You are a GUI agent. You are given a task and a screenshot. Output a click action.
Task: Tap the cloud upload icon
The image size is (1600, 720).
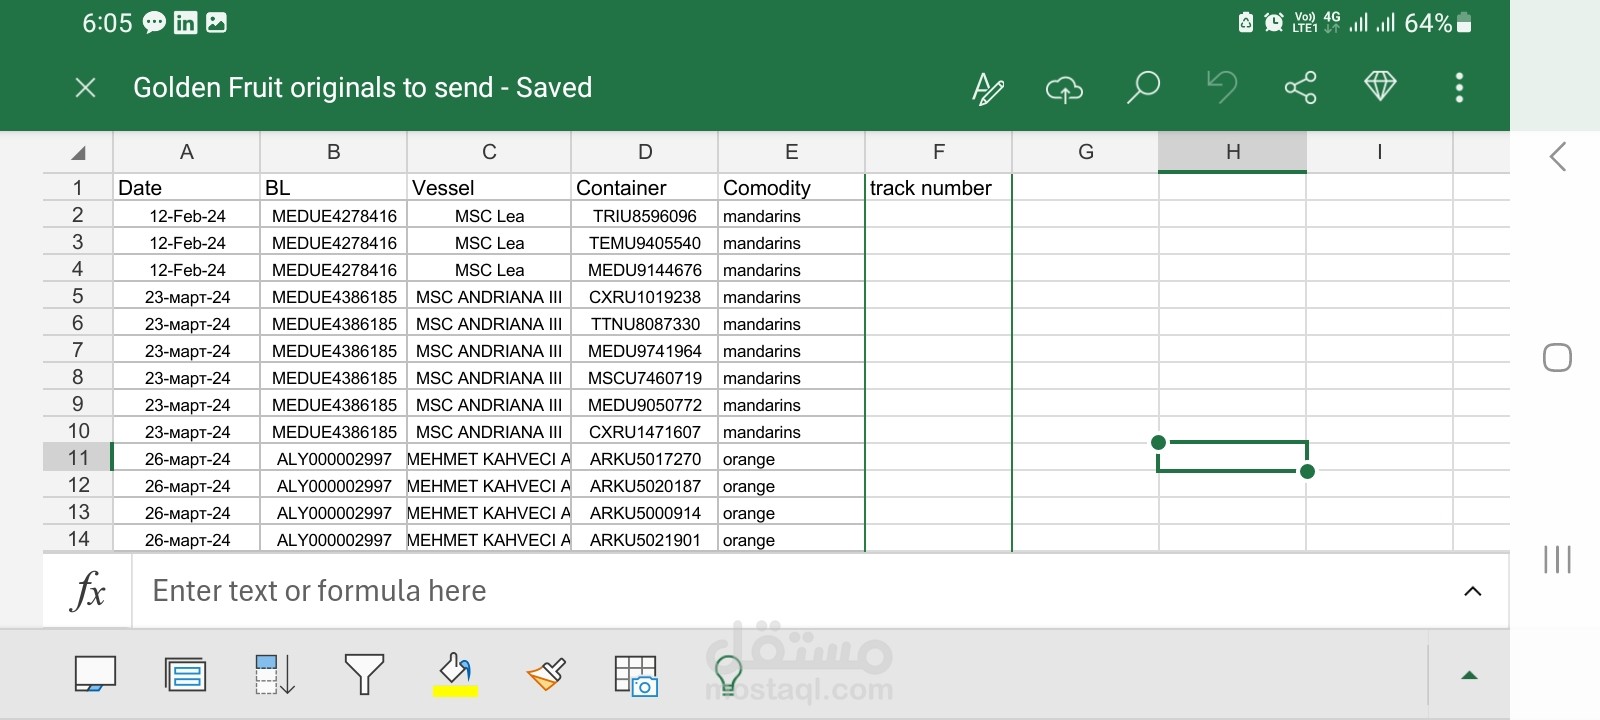pyautogui.click(x=1064, y=88)
